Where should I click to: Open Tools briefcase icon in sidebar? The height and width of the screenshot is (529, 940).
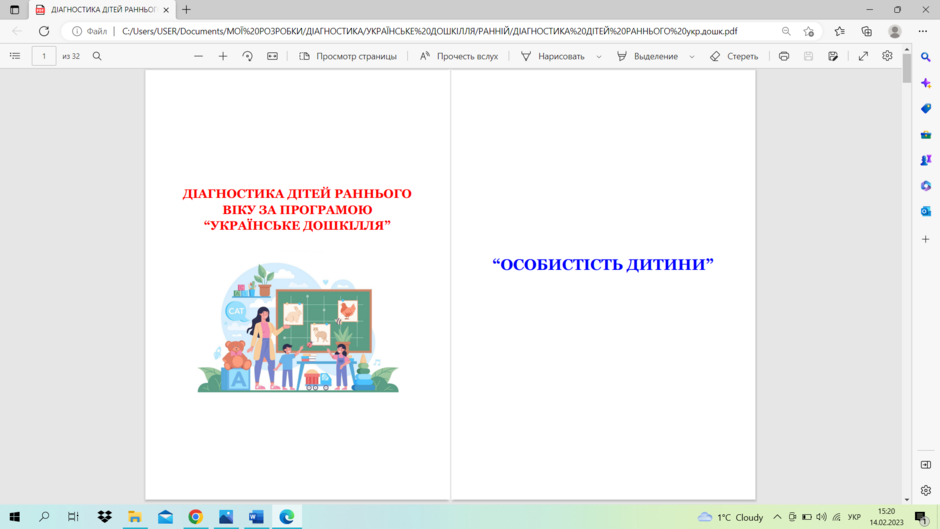coord(926,134)
